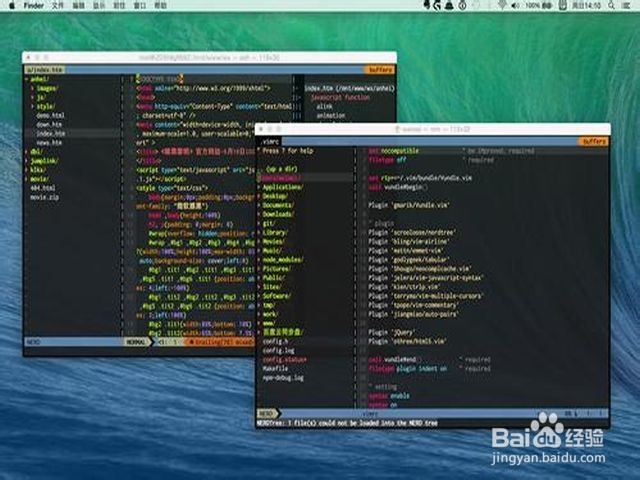Click the Plugin 'scrooloose/nerdtree' line
Viewport: 640px width, 480px height.
click(412, 232)
